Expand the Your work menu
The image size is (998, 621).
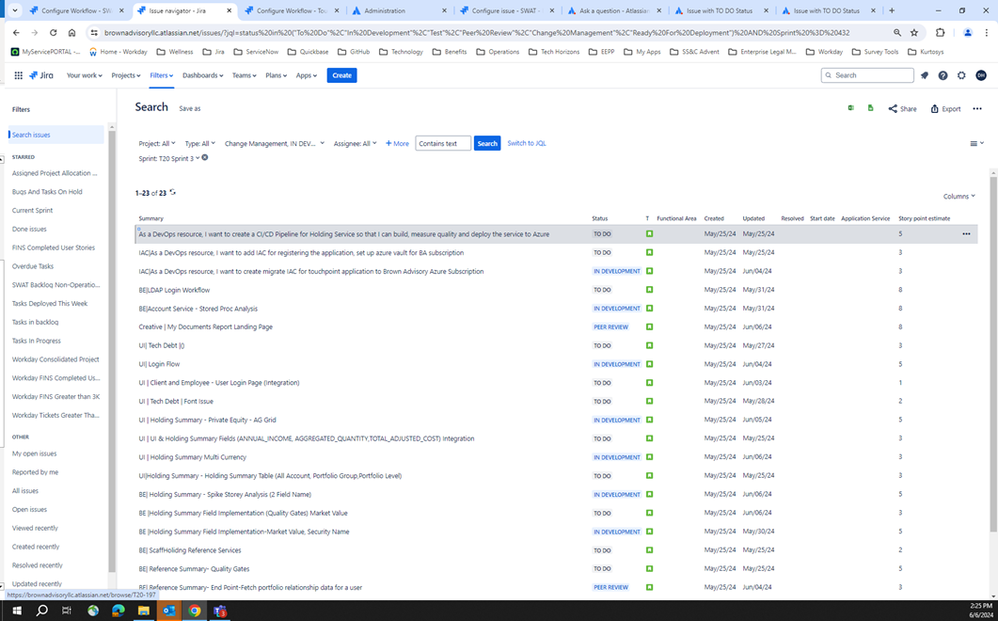click(84, 75)
